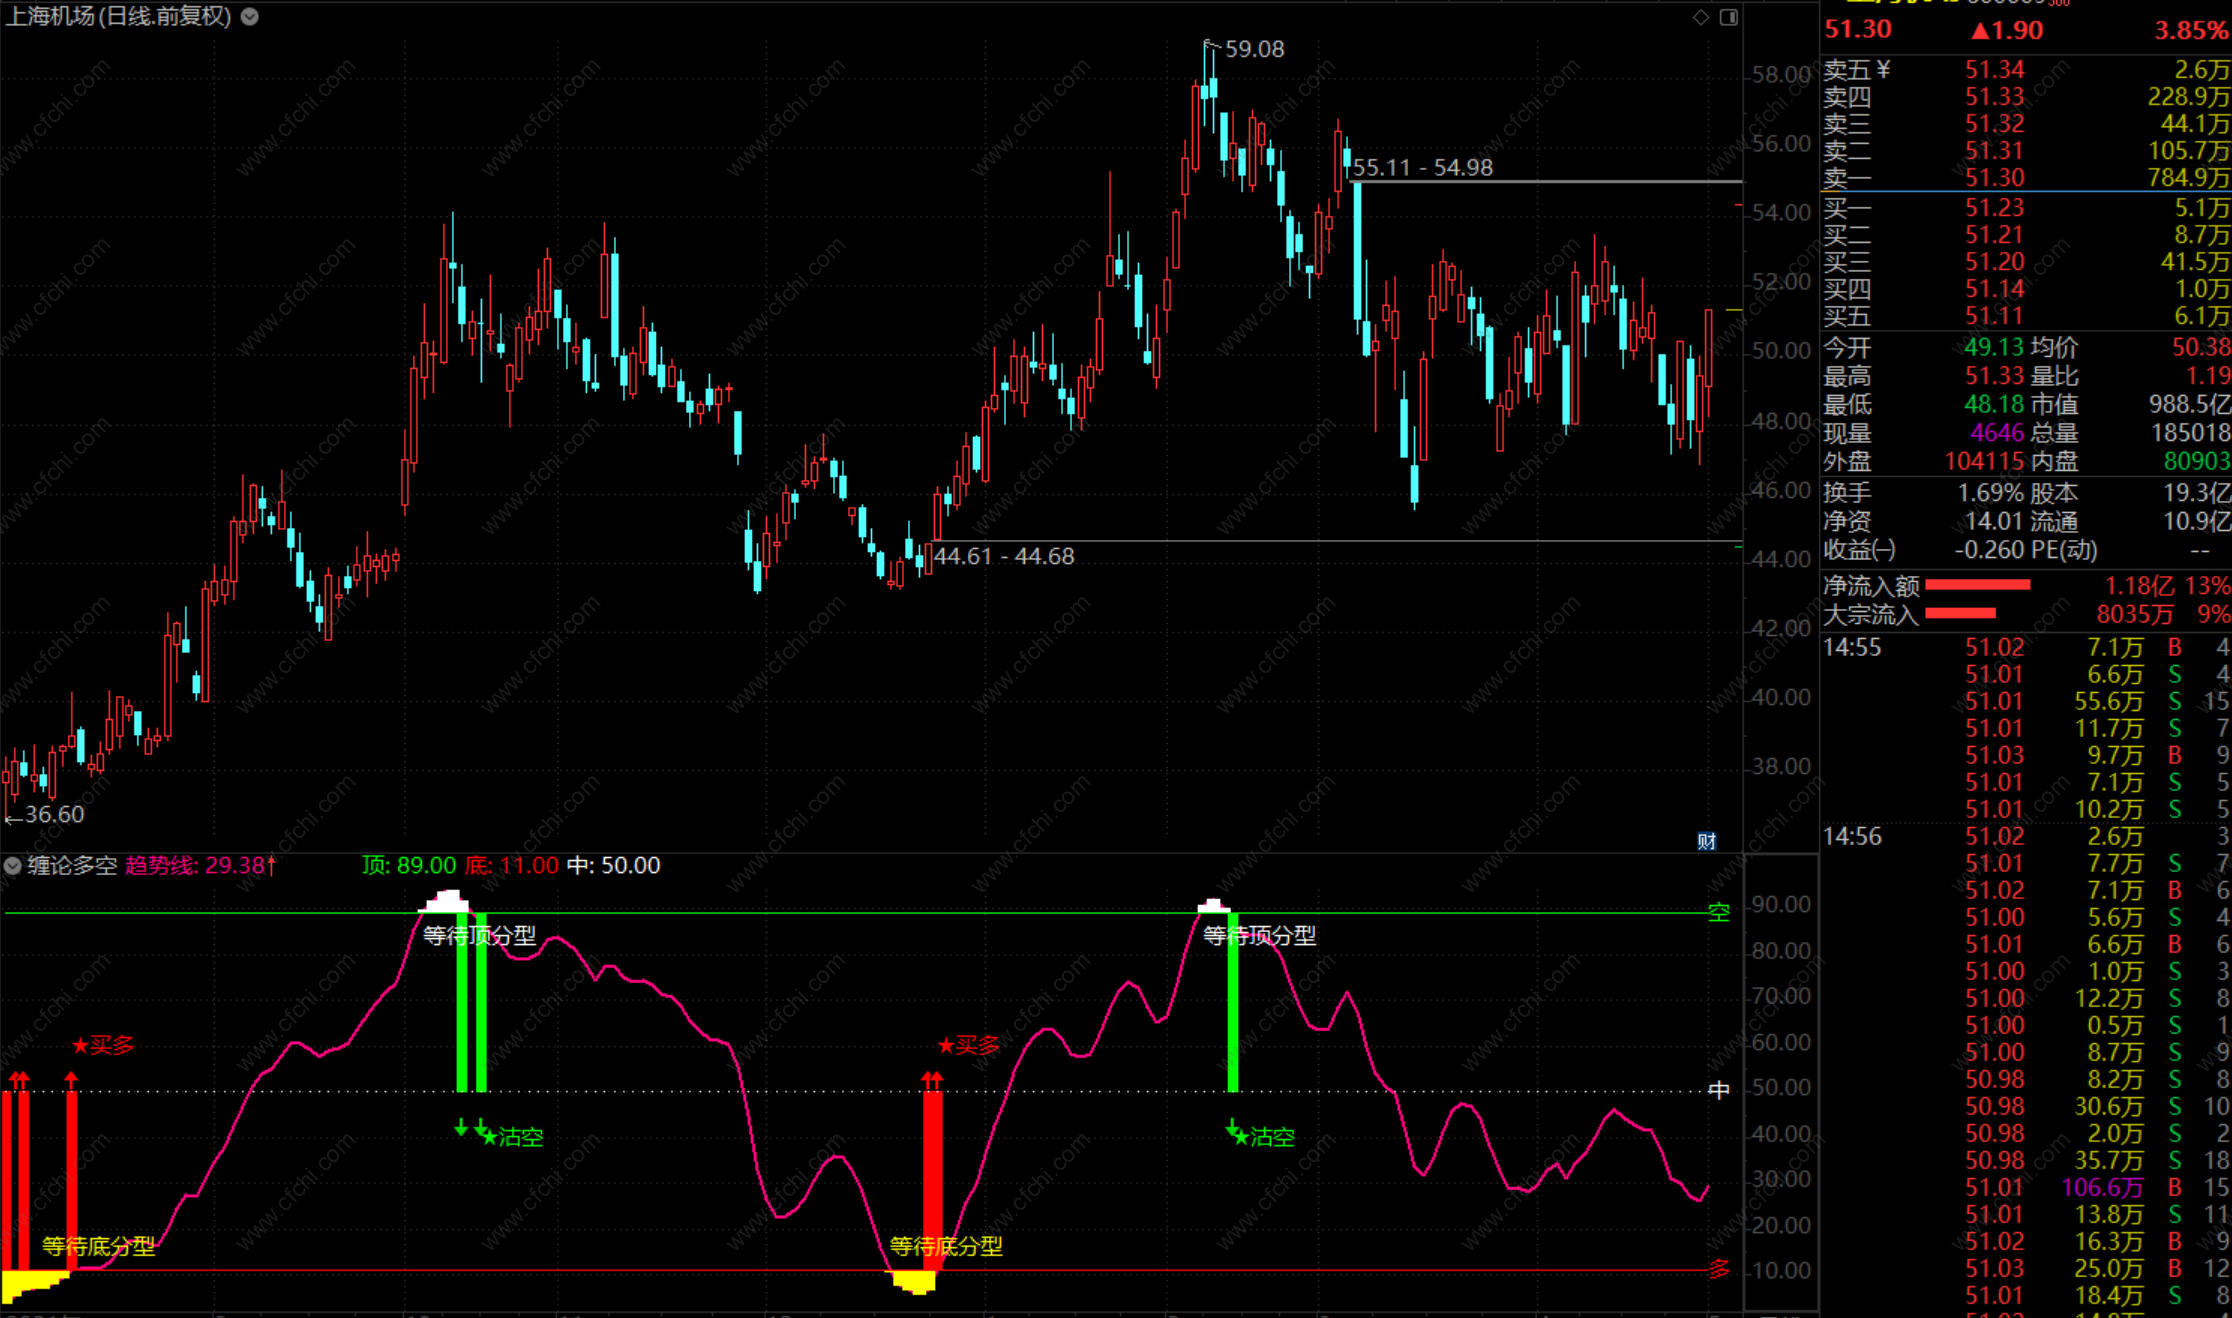The image size is (2232, 1318).
Task: Select the 44.61 - 44.68 gap label
Action: 1004,556
